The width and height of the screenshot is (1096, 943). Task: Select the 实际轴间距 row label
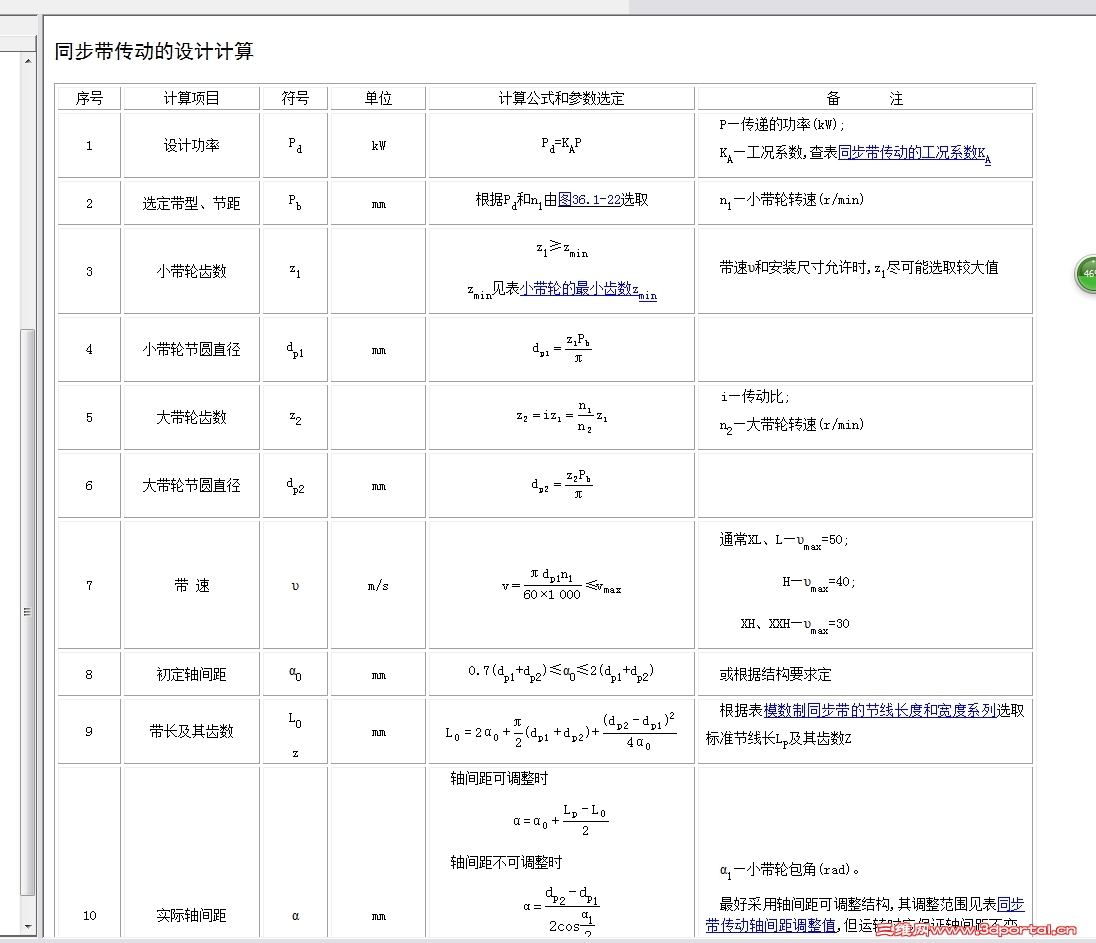pyautogui.click(x=190, y=915)
